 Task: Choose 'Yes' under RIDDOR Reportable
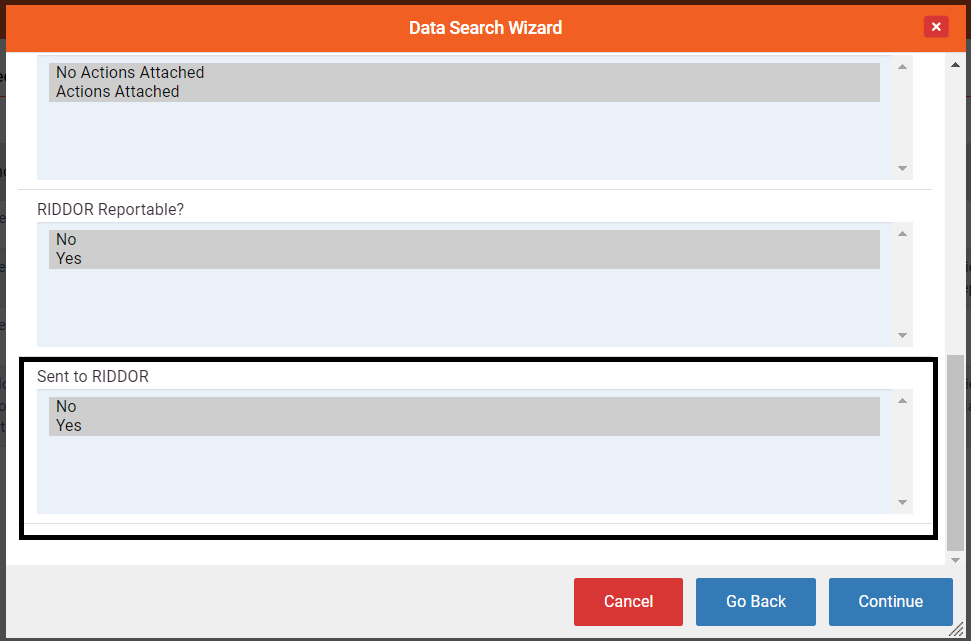click(x=67, y=258)
